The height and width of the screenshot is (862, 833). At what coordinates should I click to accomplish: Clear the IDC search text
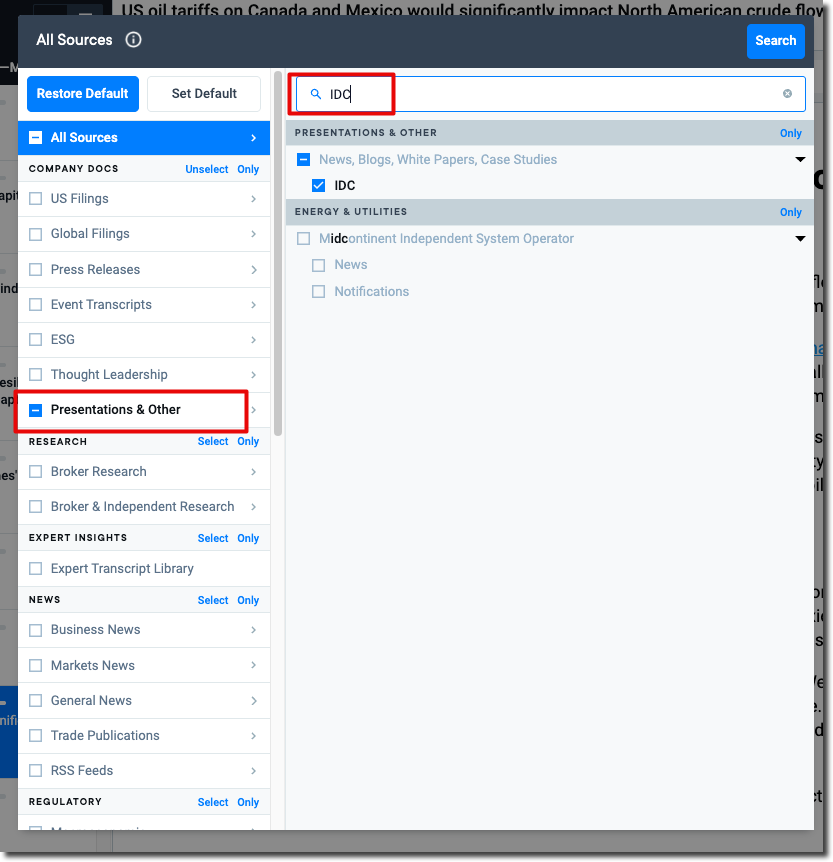click(x=787, y=94)
